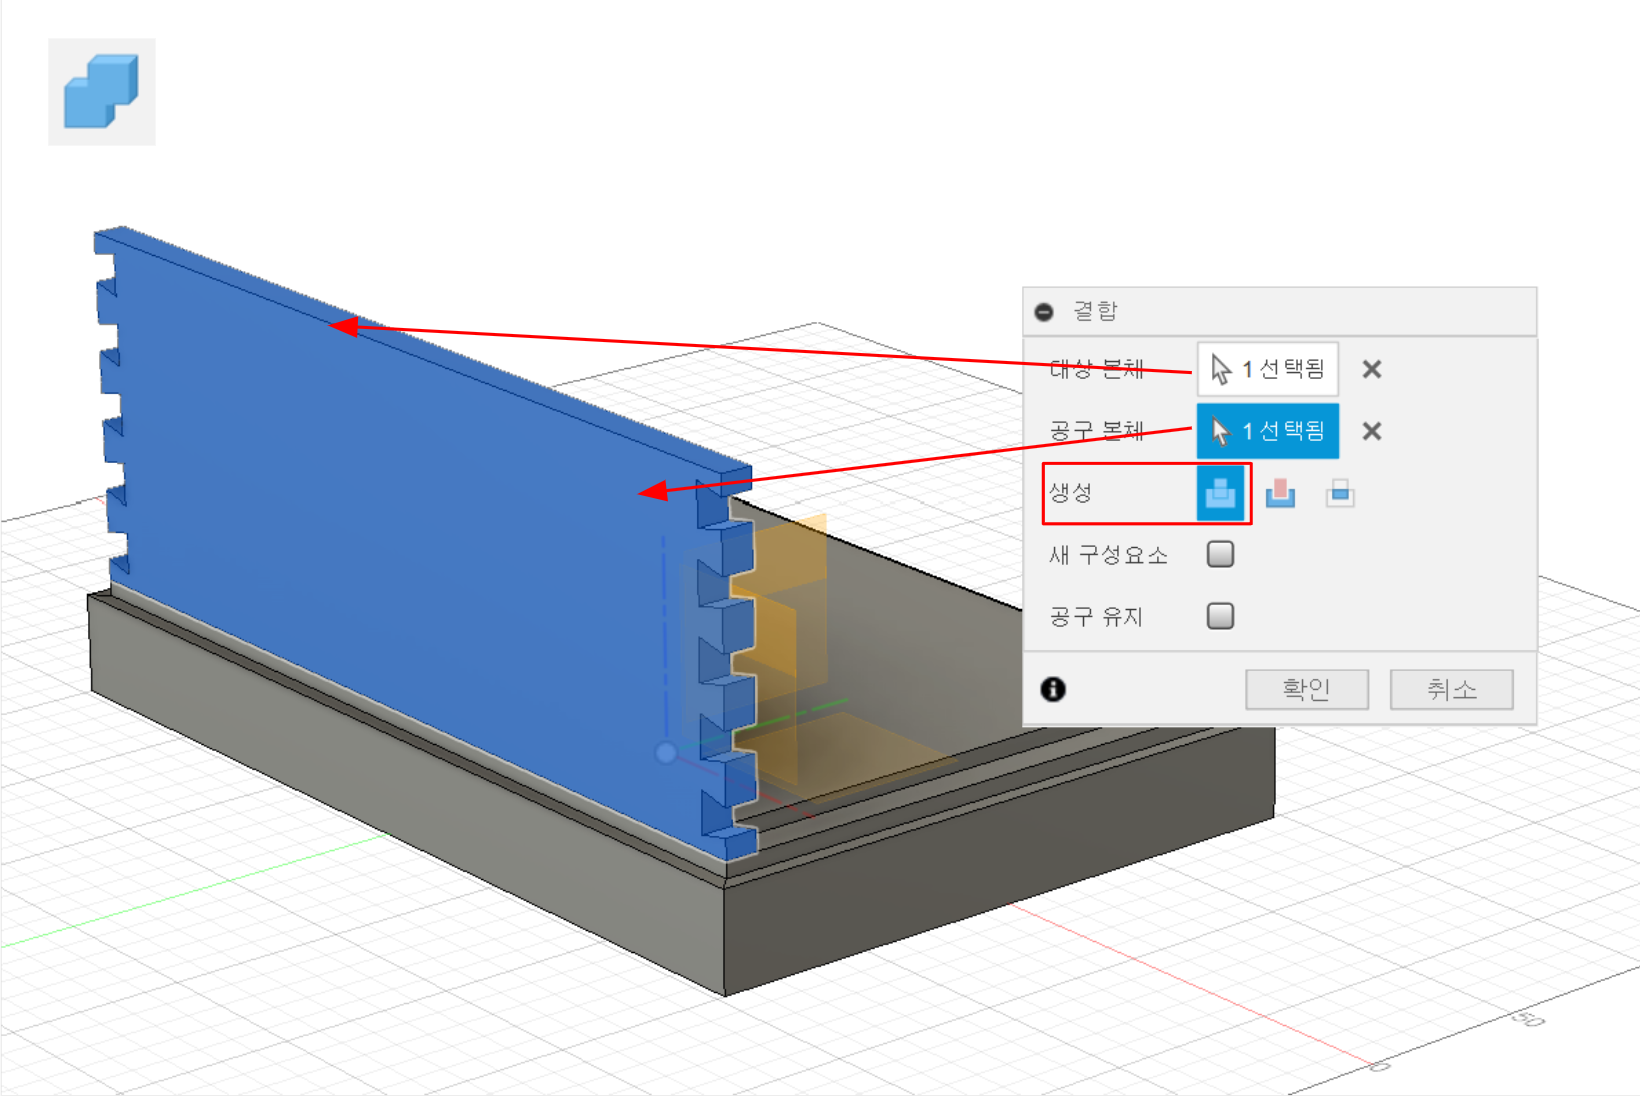
Task: Click the 결합 dialog title text
Action: pyautogui.click(x=1095, y=311)
